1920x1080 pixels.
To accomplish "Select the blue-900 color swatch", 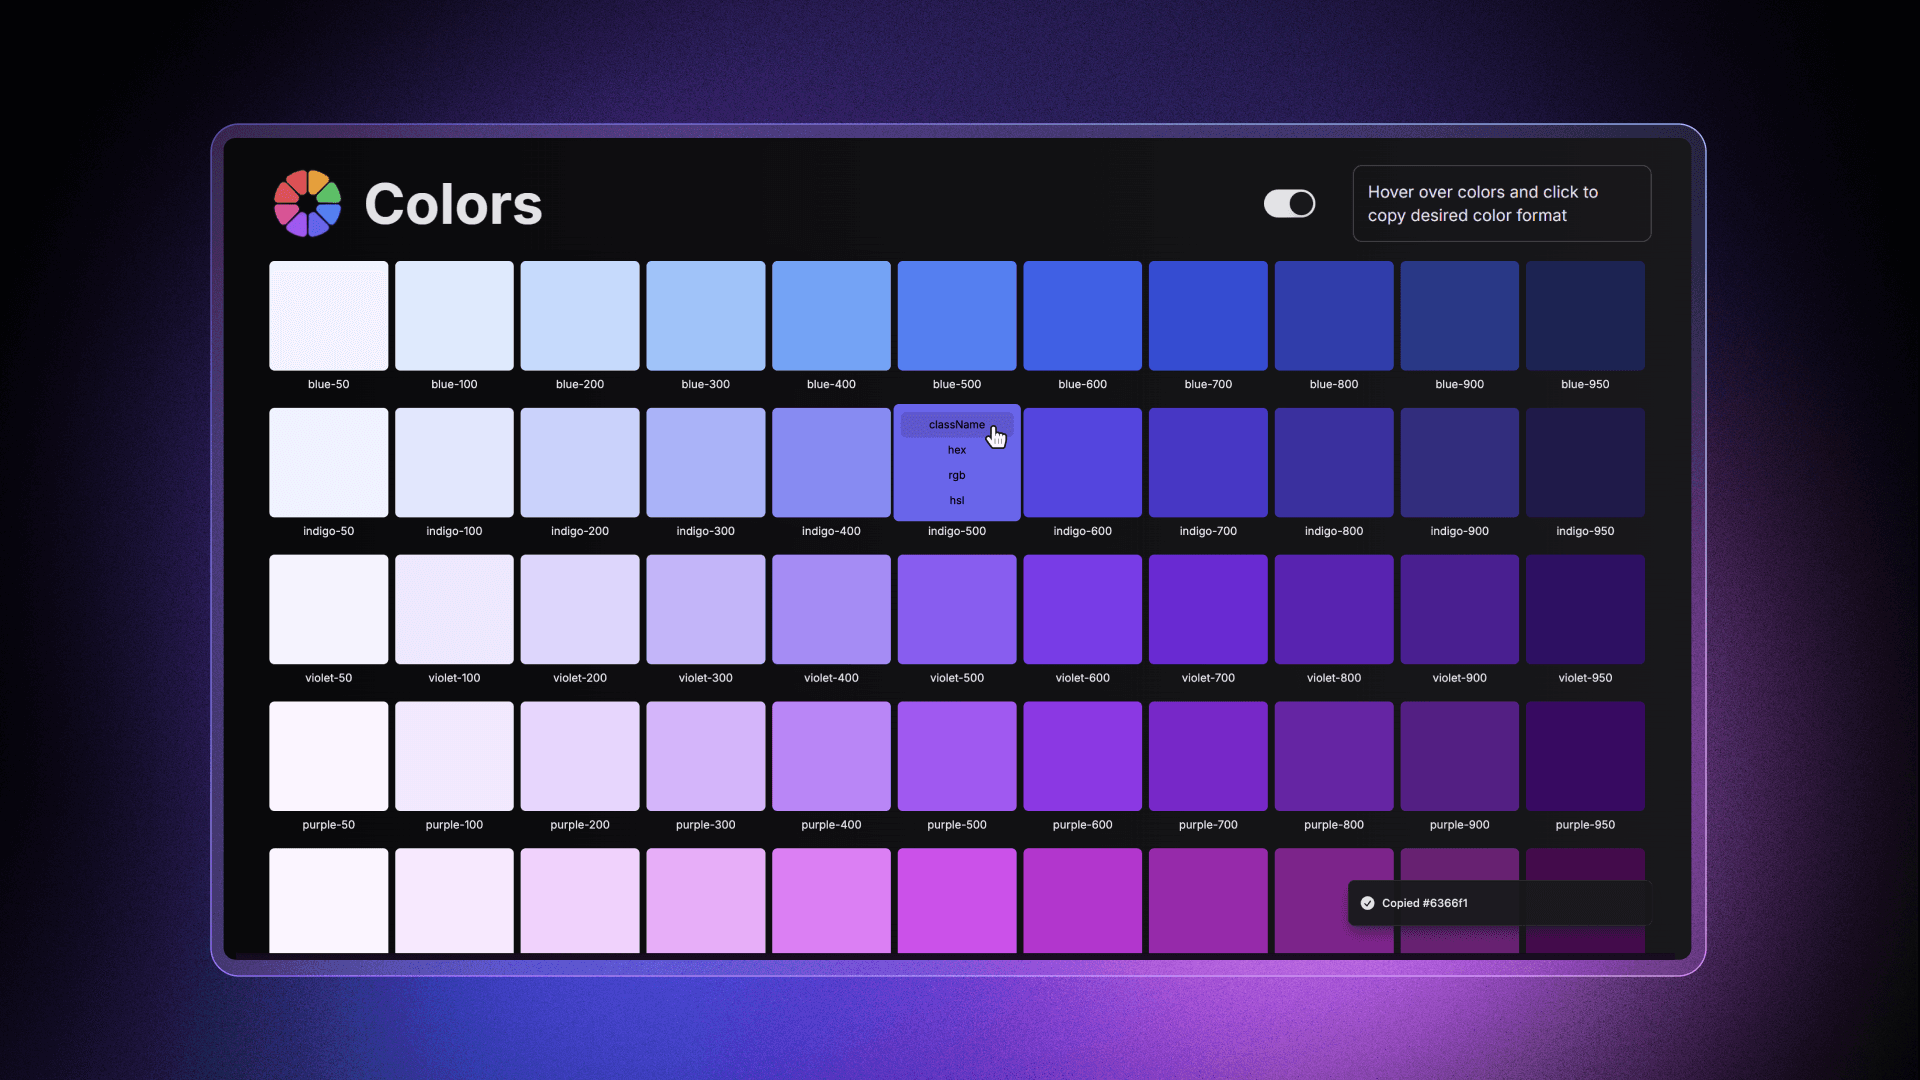I will point(1459,315).
